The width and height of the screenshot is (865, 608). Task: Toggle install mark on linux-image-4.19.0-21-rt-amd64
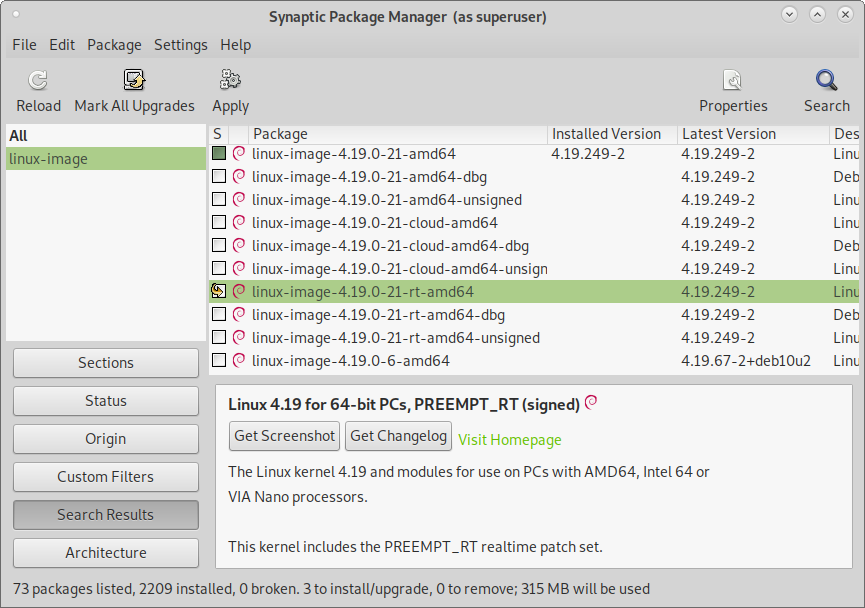click(219, 291)
